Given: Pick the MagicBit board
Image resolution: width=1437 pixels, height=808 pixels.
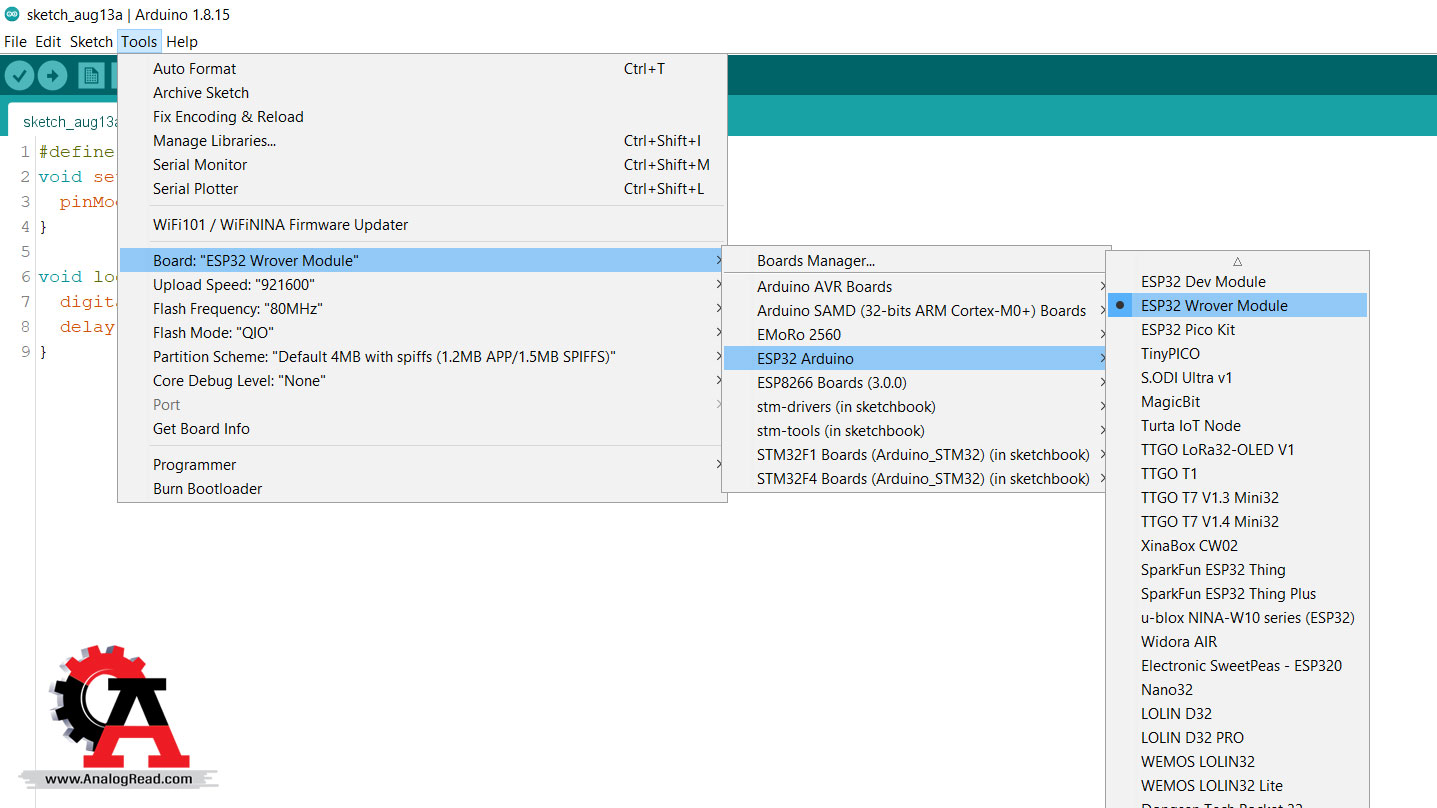Looking at the screenshot, I should (x=1237, y=402).
